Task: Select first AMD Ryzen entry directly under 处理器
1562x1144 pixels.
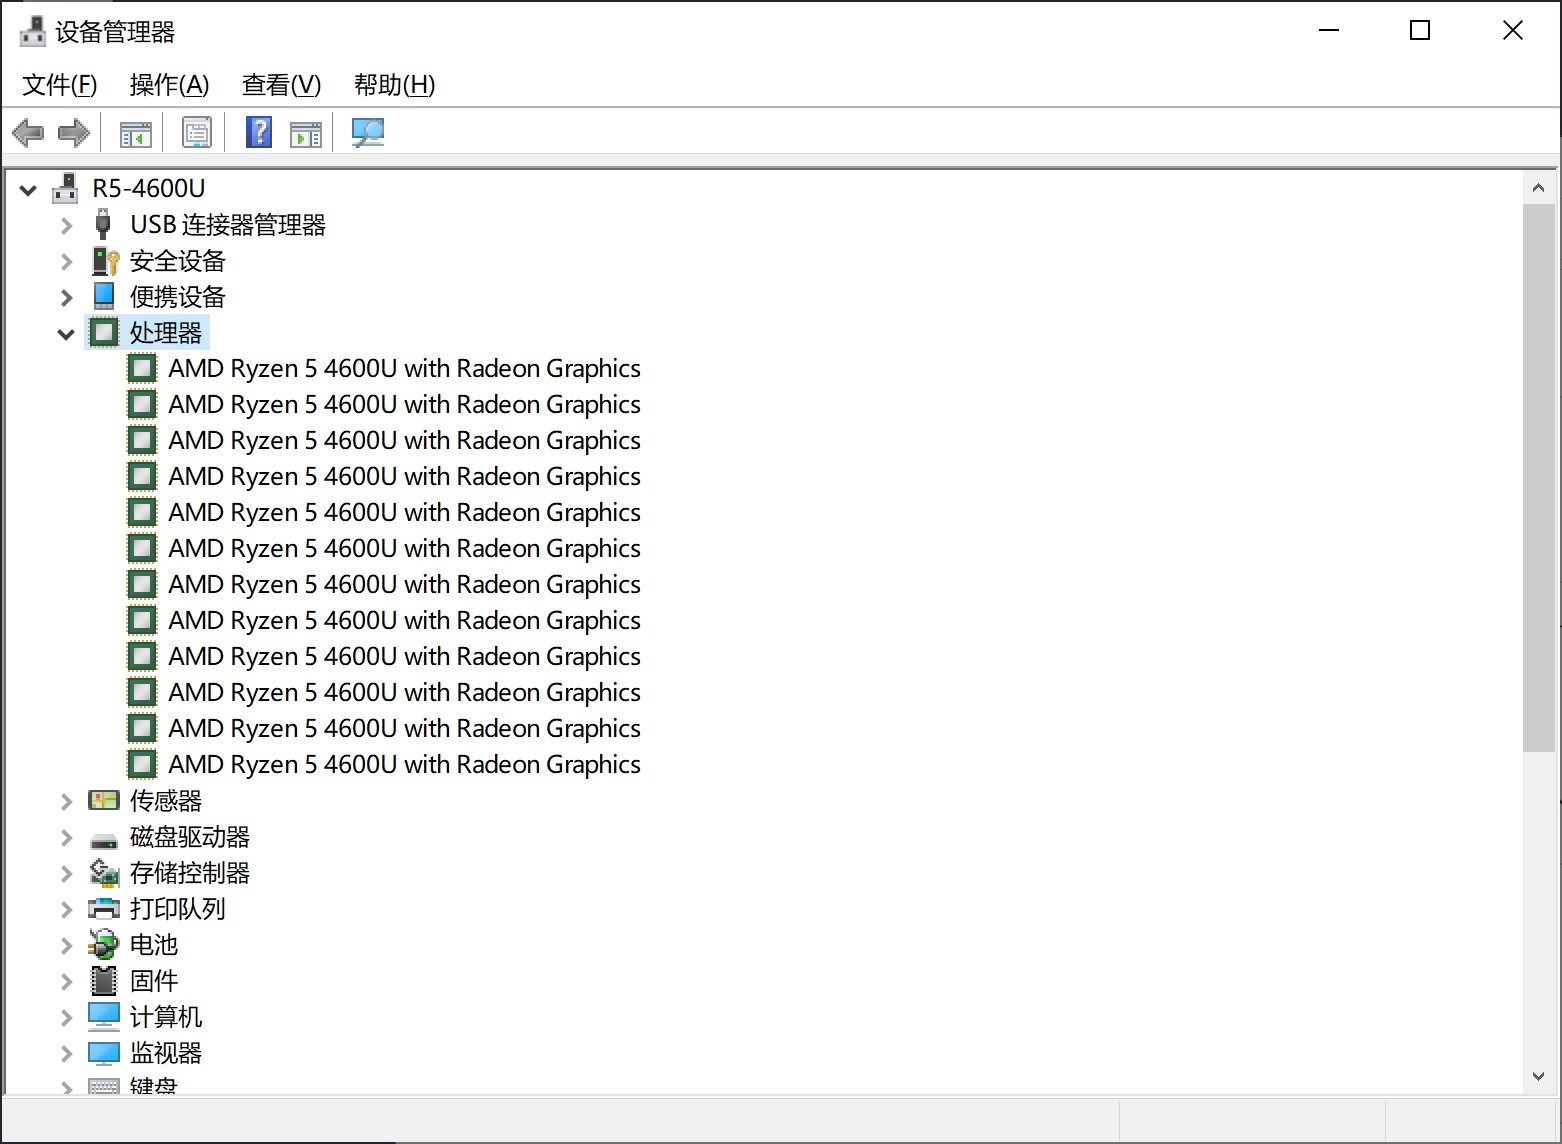Action: coord(404,369)
